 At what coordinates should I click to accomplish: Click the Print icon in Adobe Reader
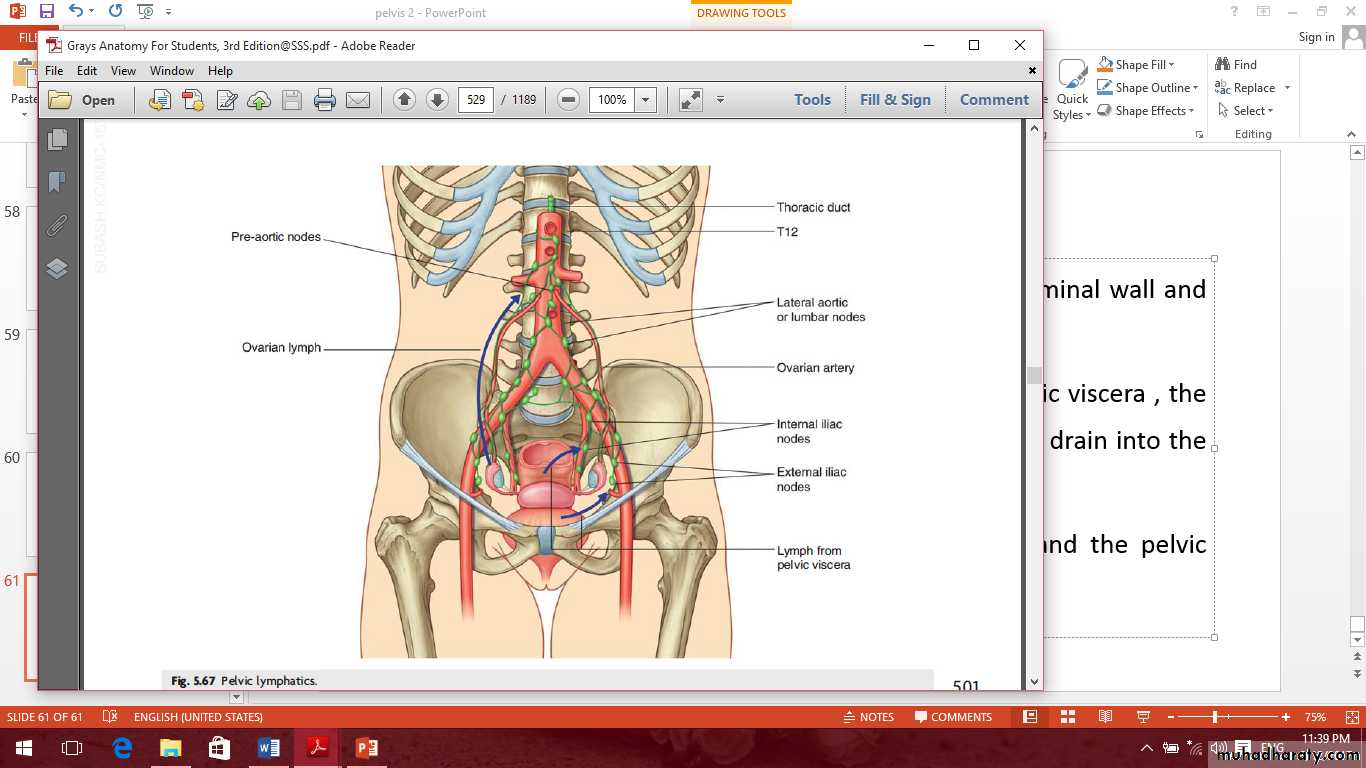(324, 100)
